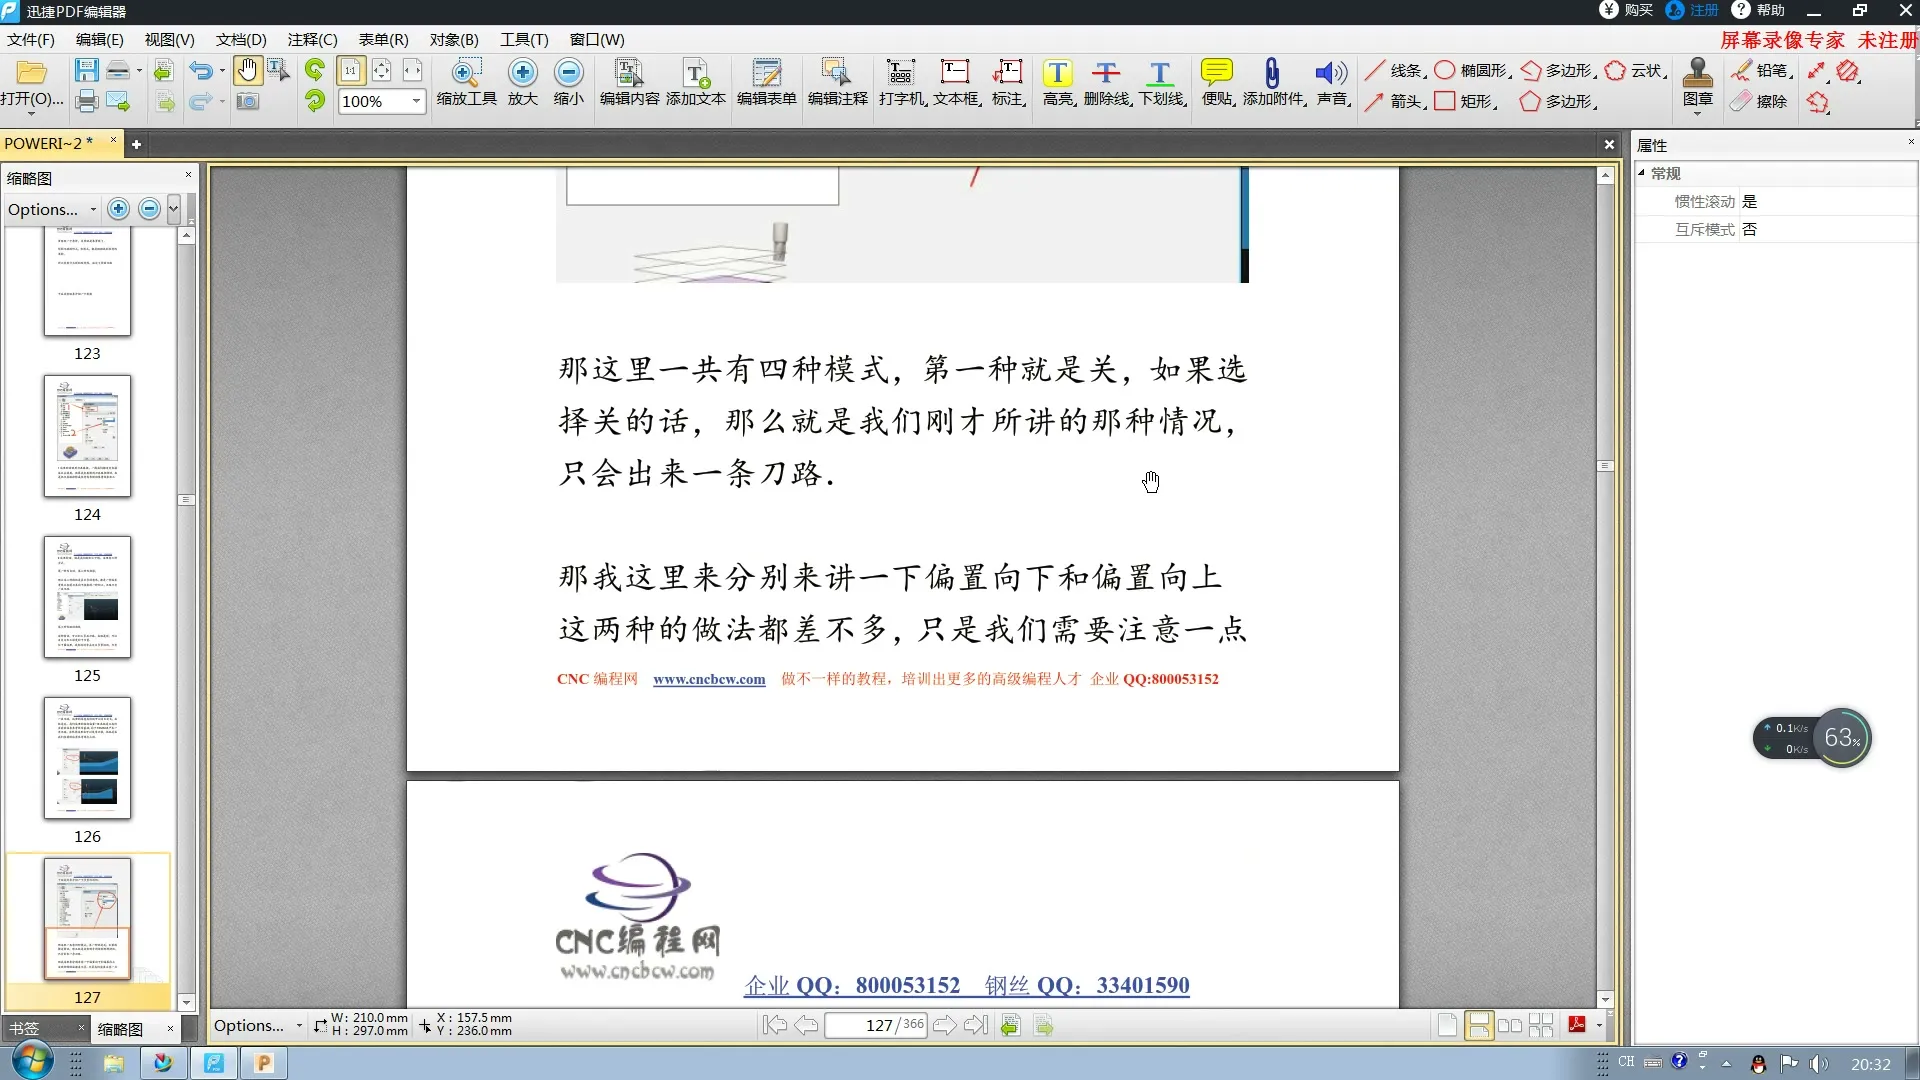This screenshot has width=1920, height=1080.
Task: Toggle continuous scrolling page display
Action: click(x=1480, y=1025)
